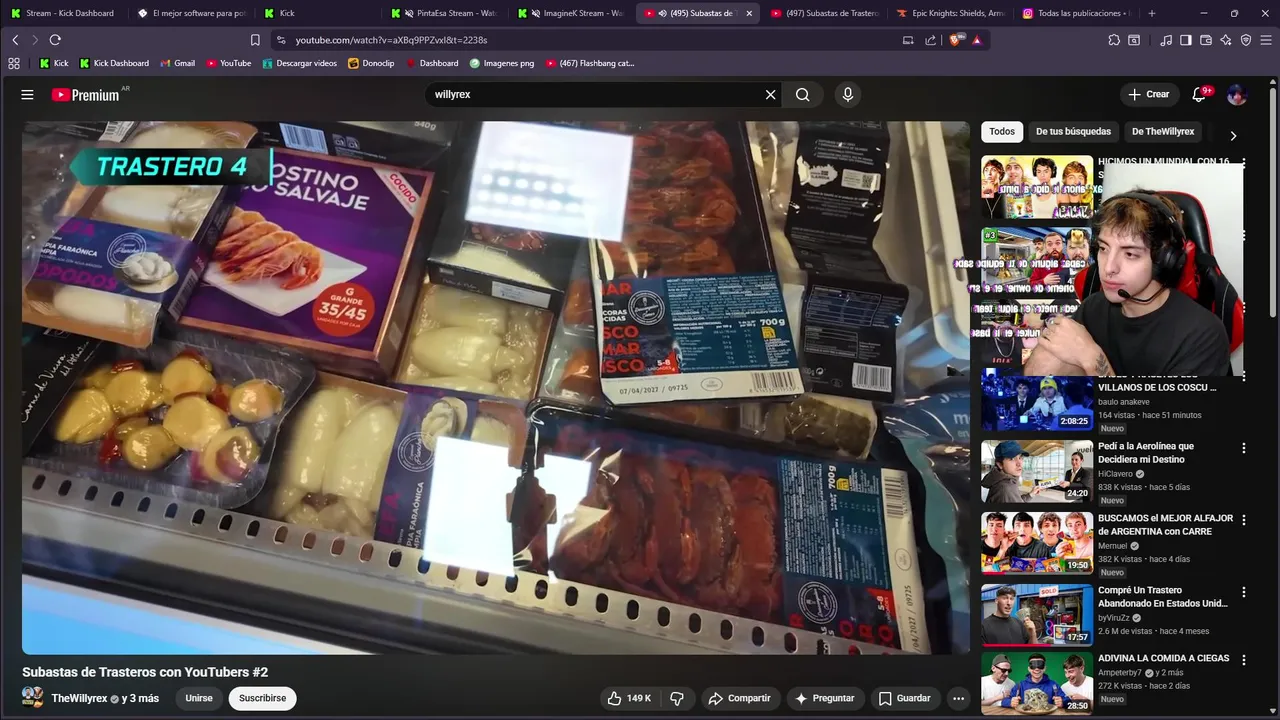Image resolution: width=1280 pixels, height=720 pixels.
Task: Open more actions menu beside Guardar
Action: point(958,698)
